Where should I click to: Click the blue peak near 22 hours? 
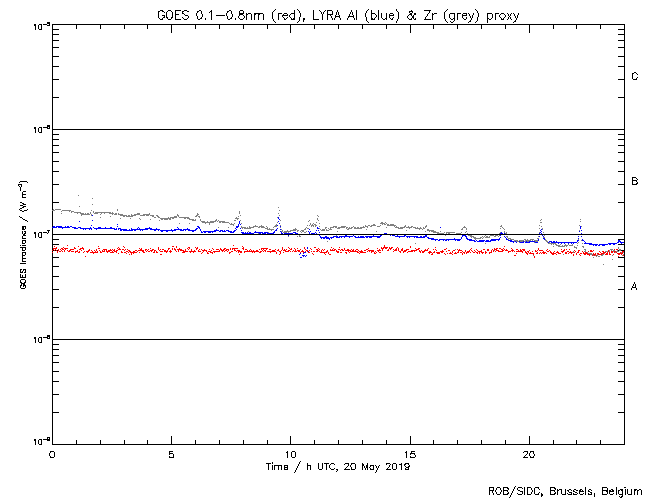click(580, 229)
